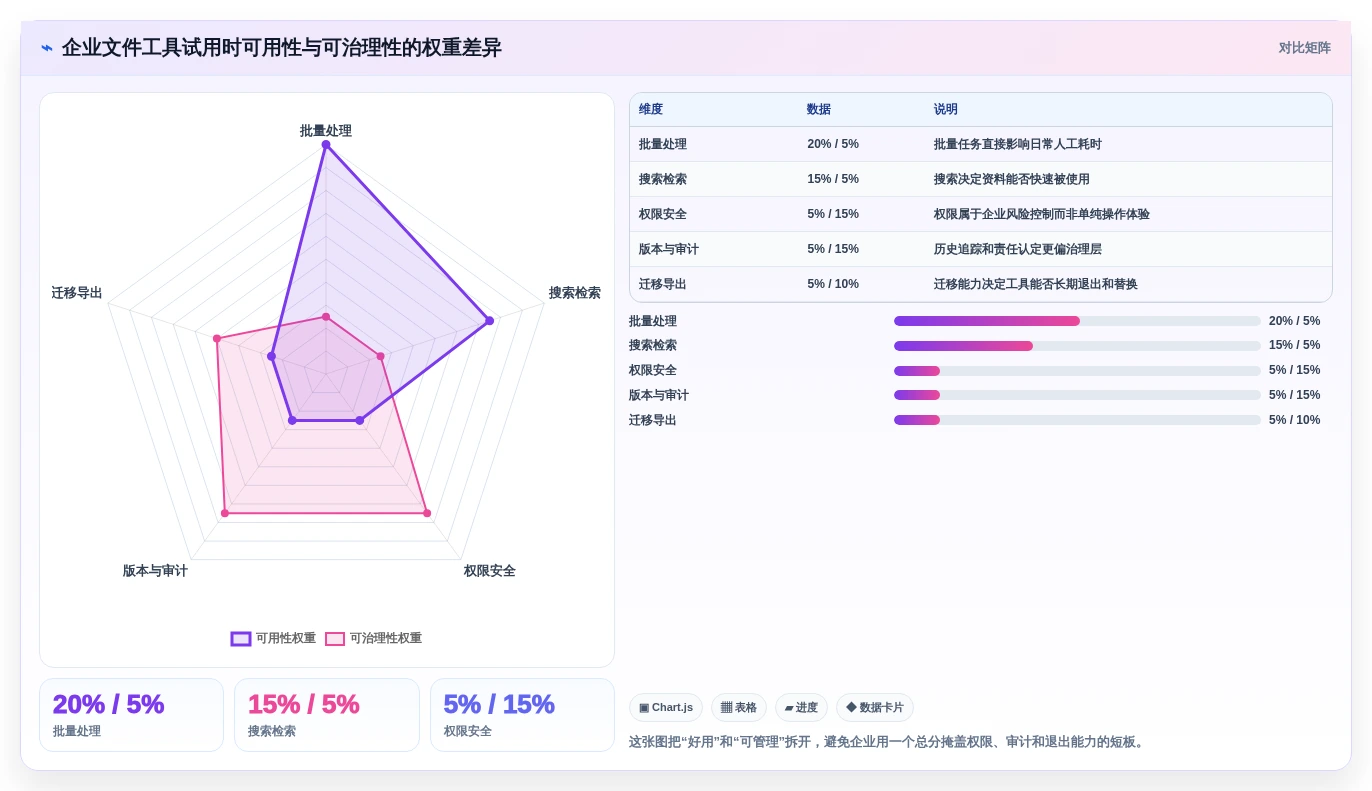This screenshot has width=1372, height=791.
Task: Select the 迁移导出 table row cell
Action: [663, 284]
